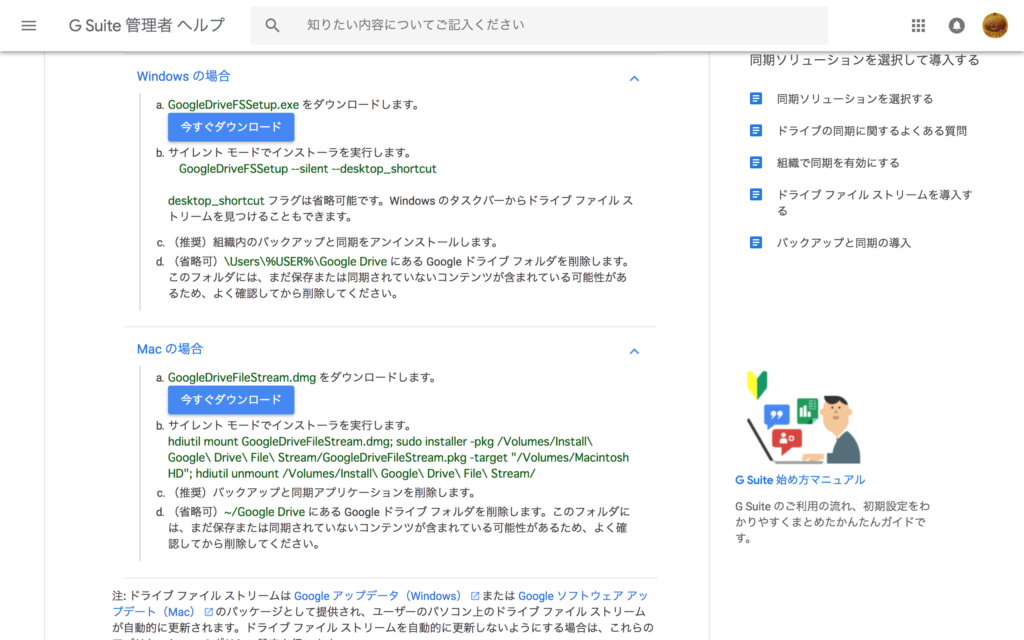Screen dimensions: 1024x640
Task: Toggle the Mac の場合 heading
Action: pos(170,349)
